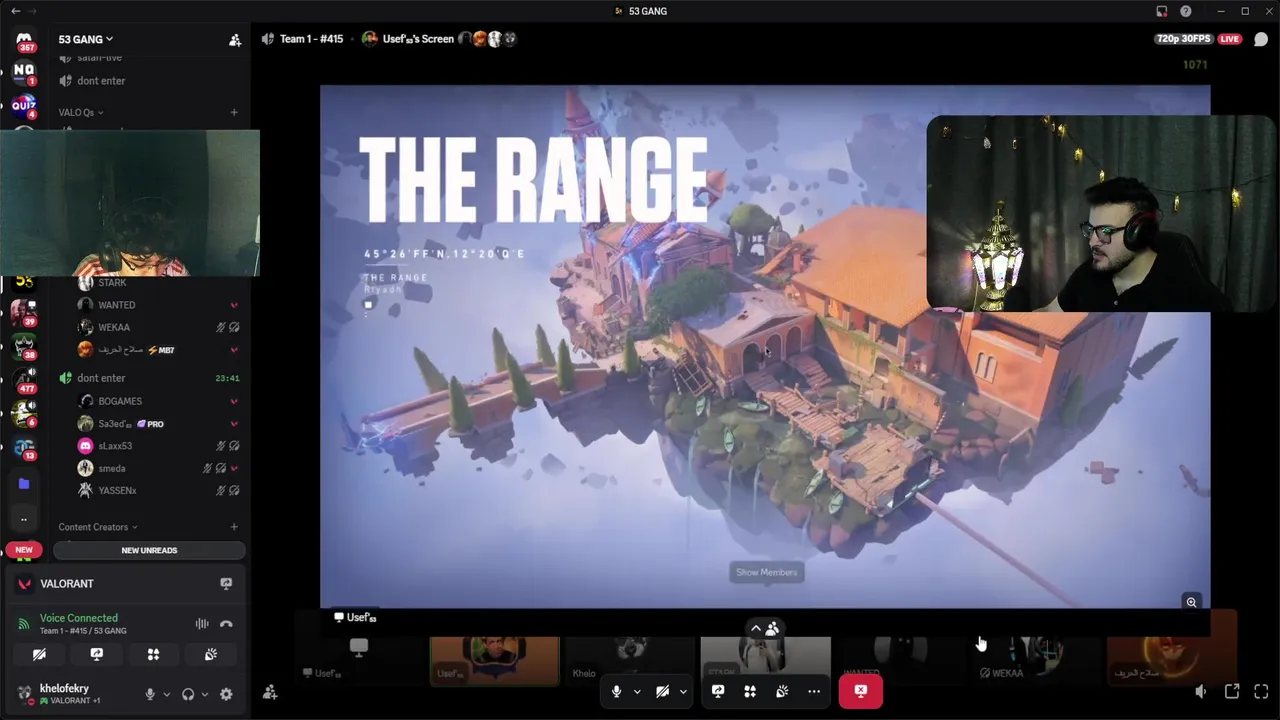Select user YASSENx in voice list
Screen dimensions: 1280x720
pyautogui.click(x=117, y=490)
